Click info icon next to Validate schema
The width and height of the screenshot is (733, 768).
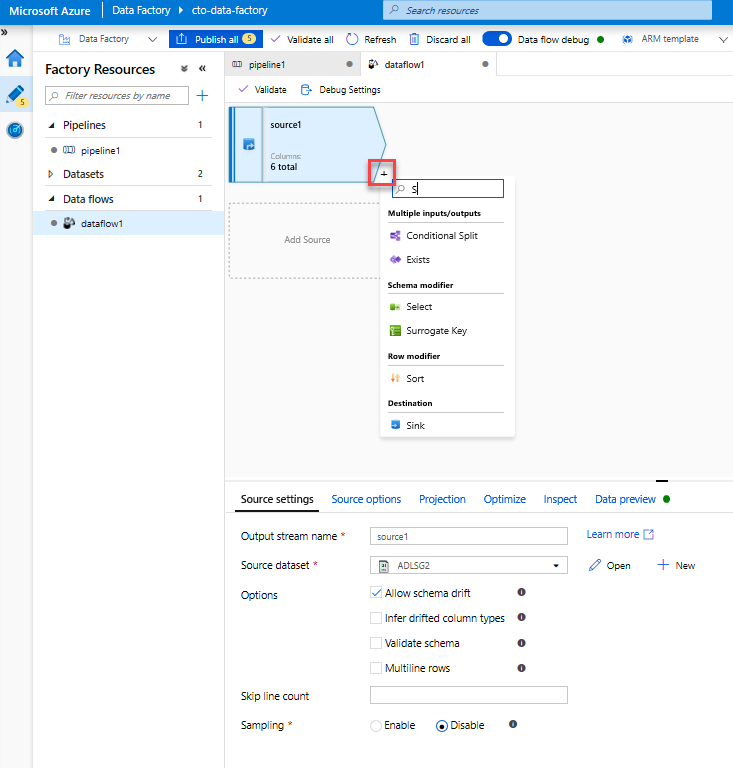click(521, 643)
